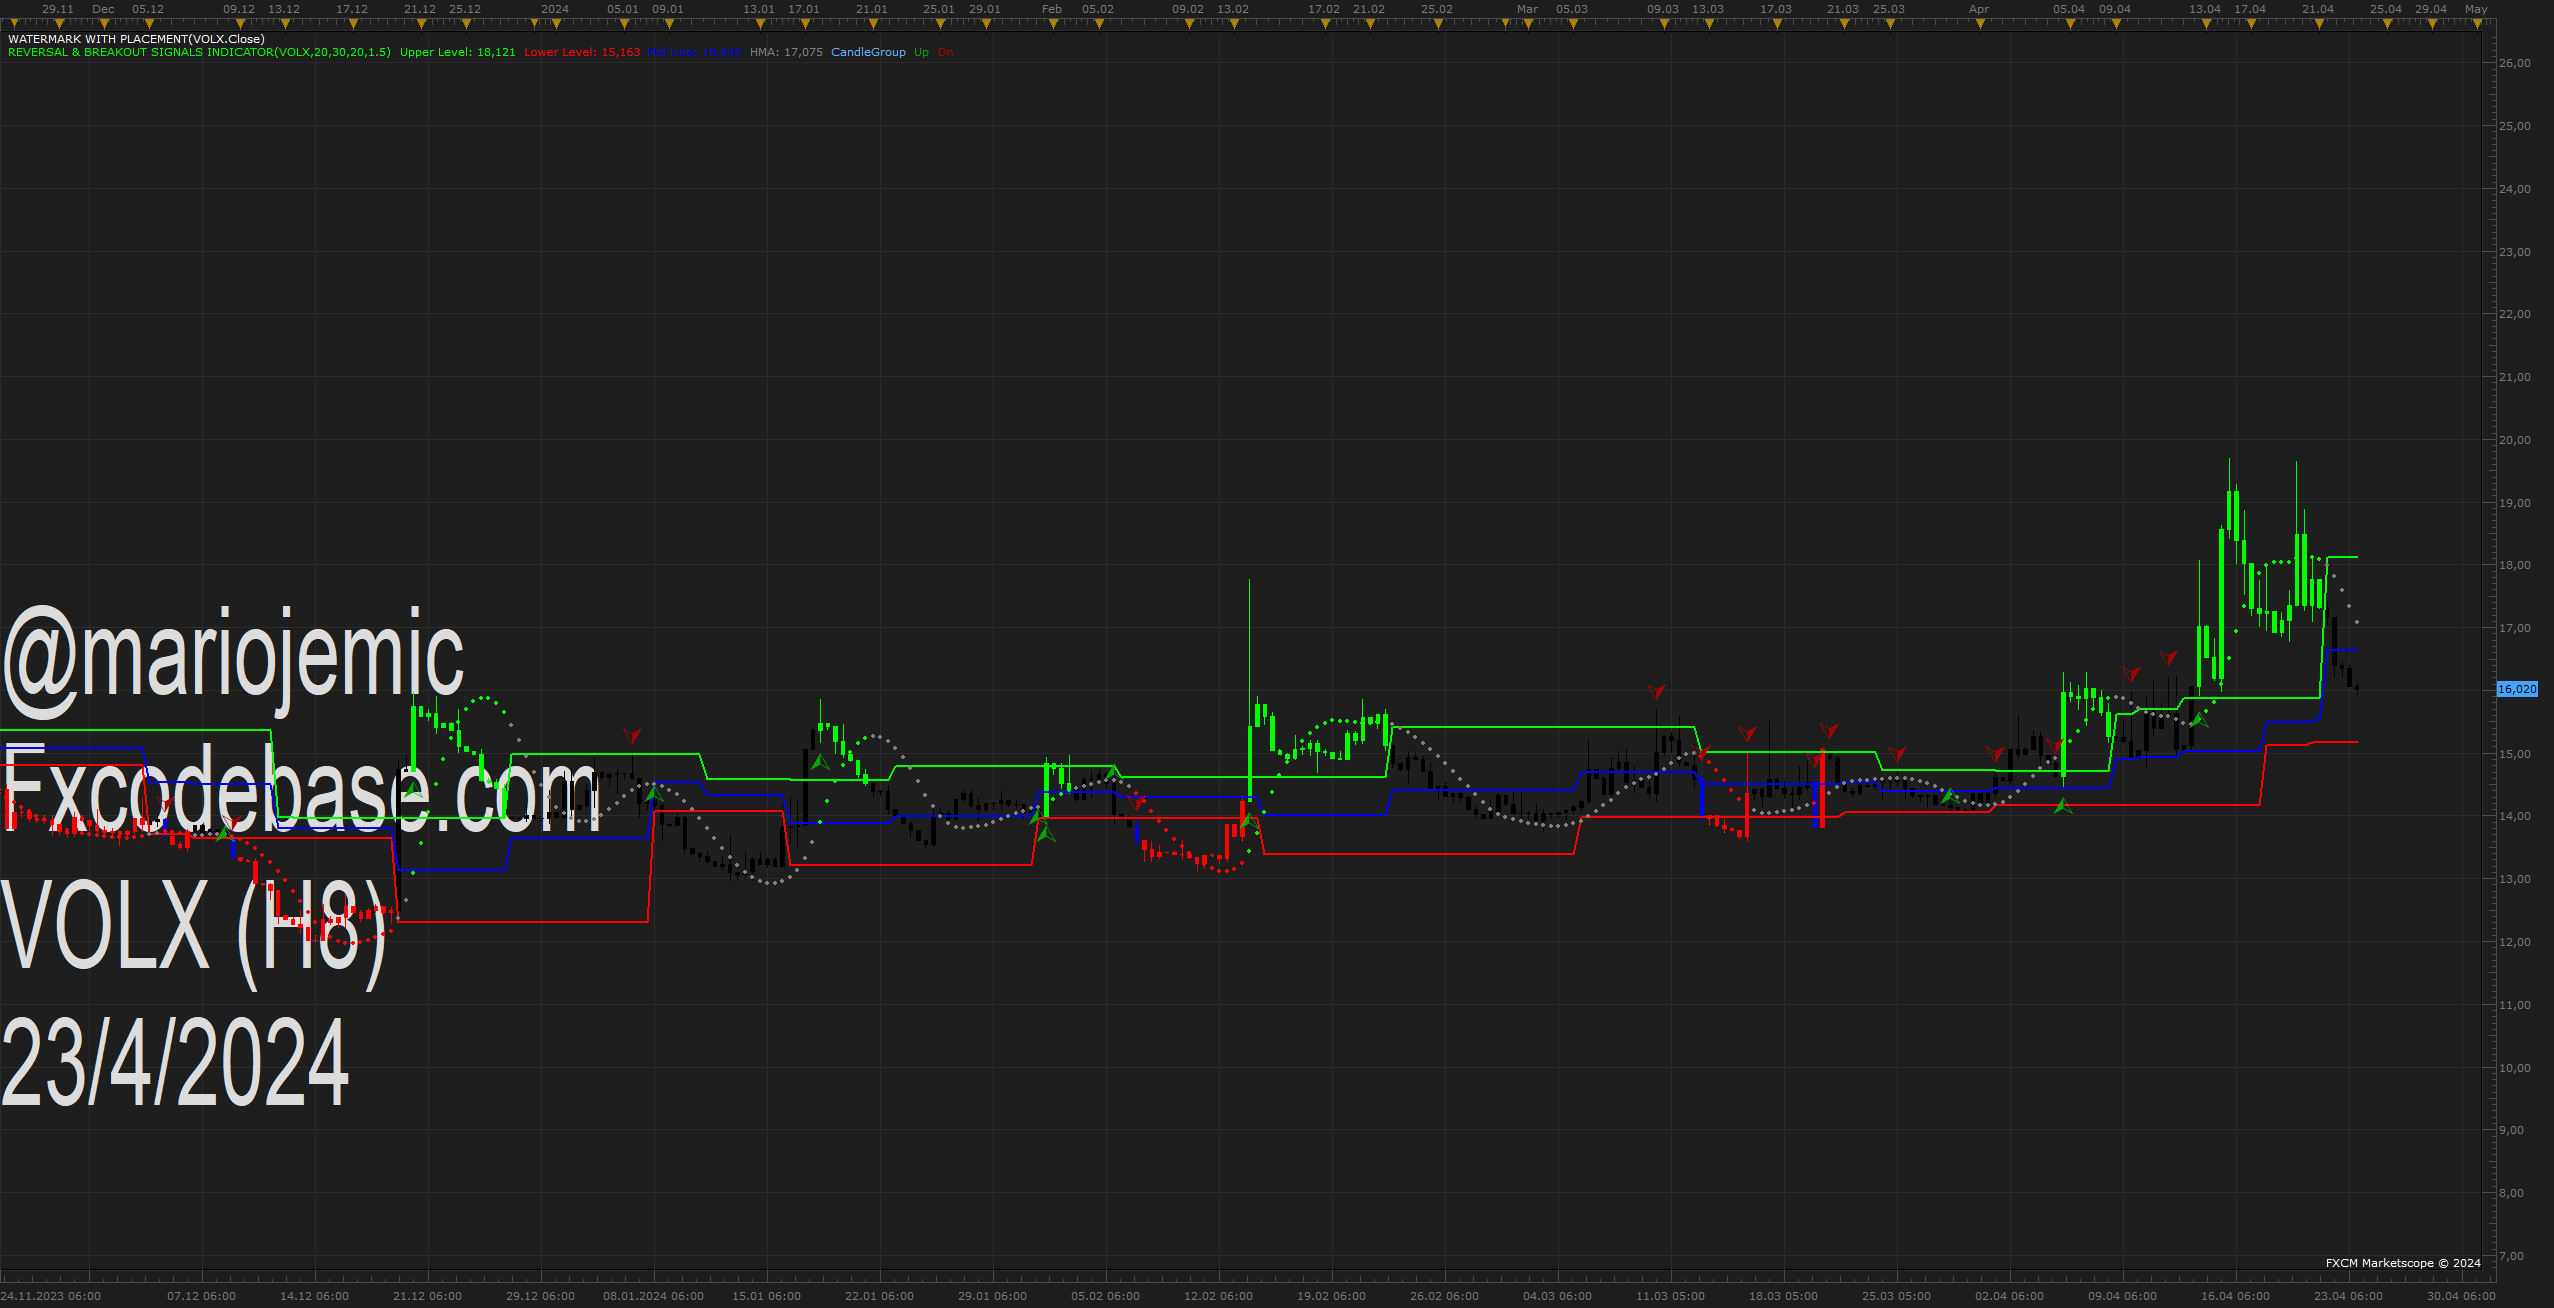Click the yellow marker under 13.12
The height and width of the screenshot is (1308, 2554).
click(285, 23)
